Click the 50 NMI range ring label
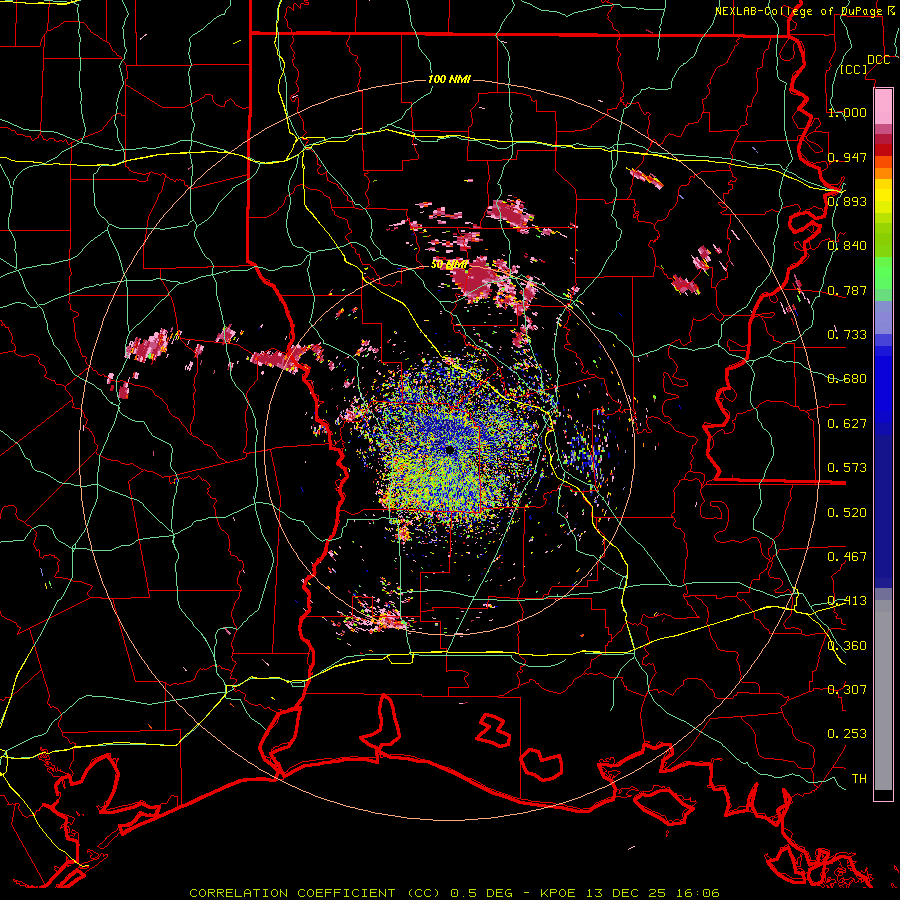Viewport: 900px width, 900px height. click(x=449, y=265)
